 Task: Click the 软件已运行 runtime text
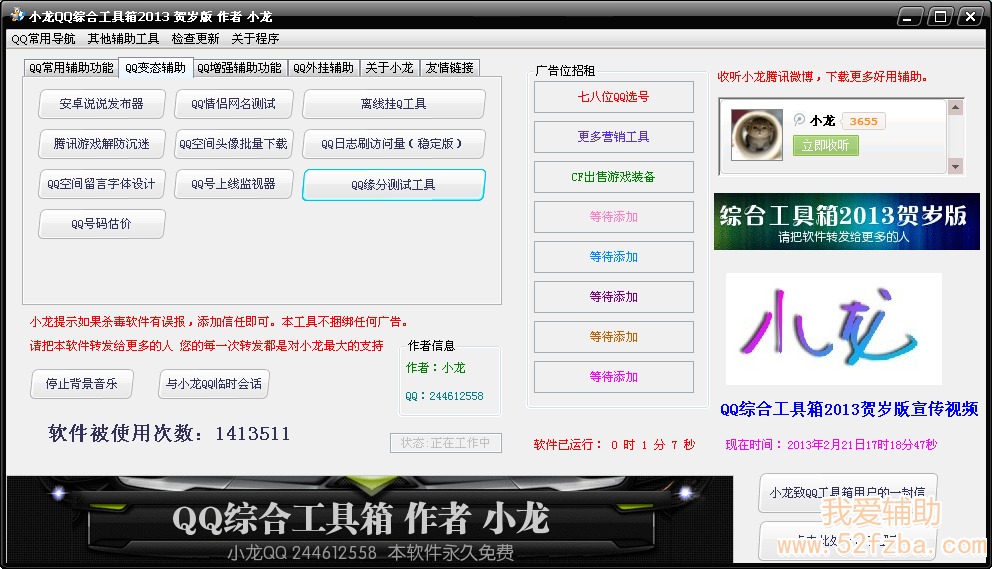click(614, 445)
